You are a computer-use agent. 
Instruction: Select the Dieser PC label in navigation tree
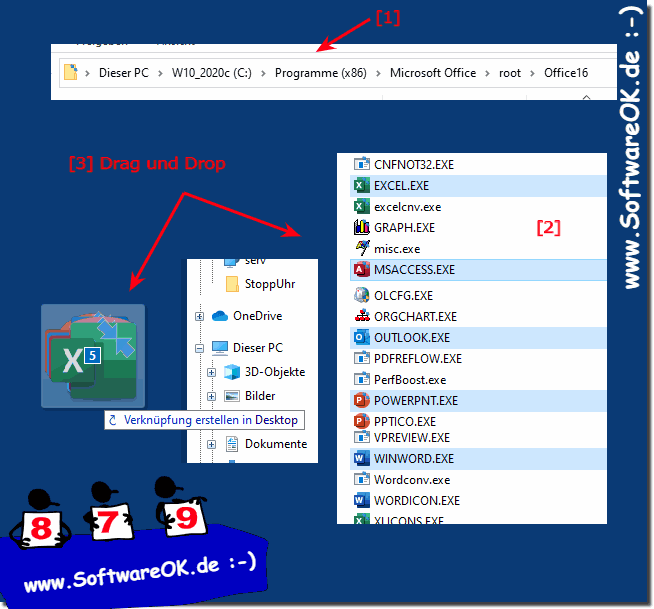pyautogui.click(x=258, y=347)
